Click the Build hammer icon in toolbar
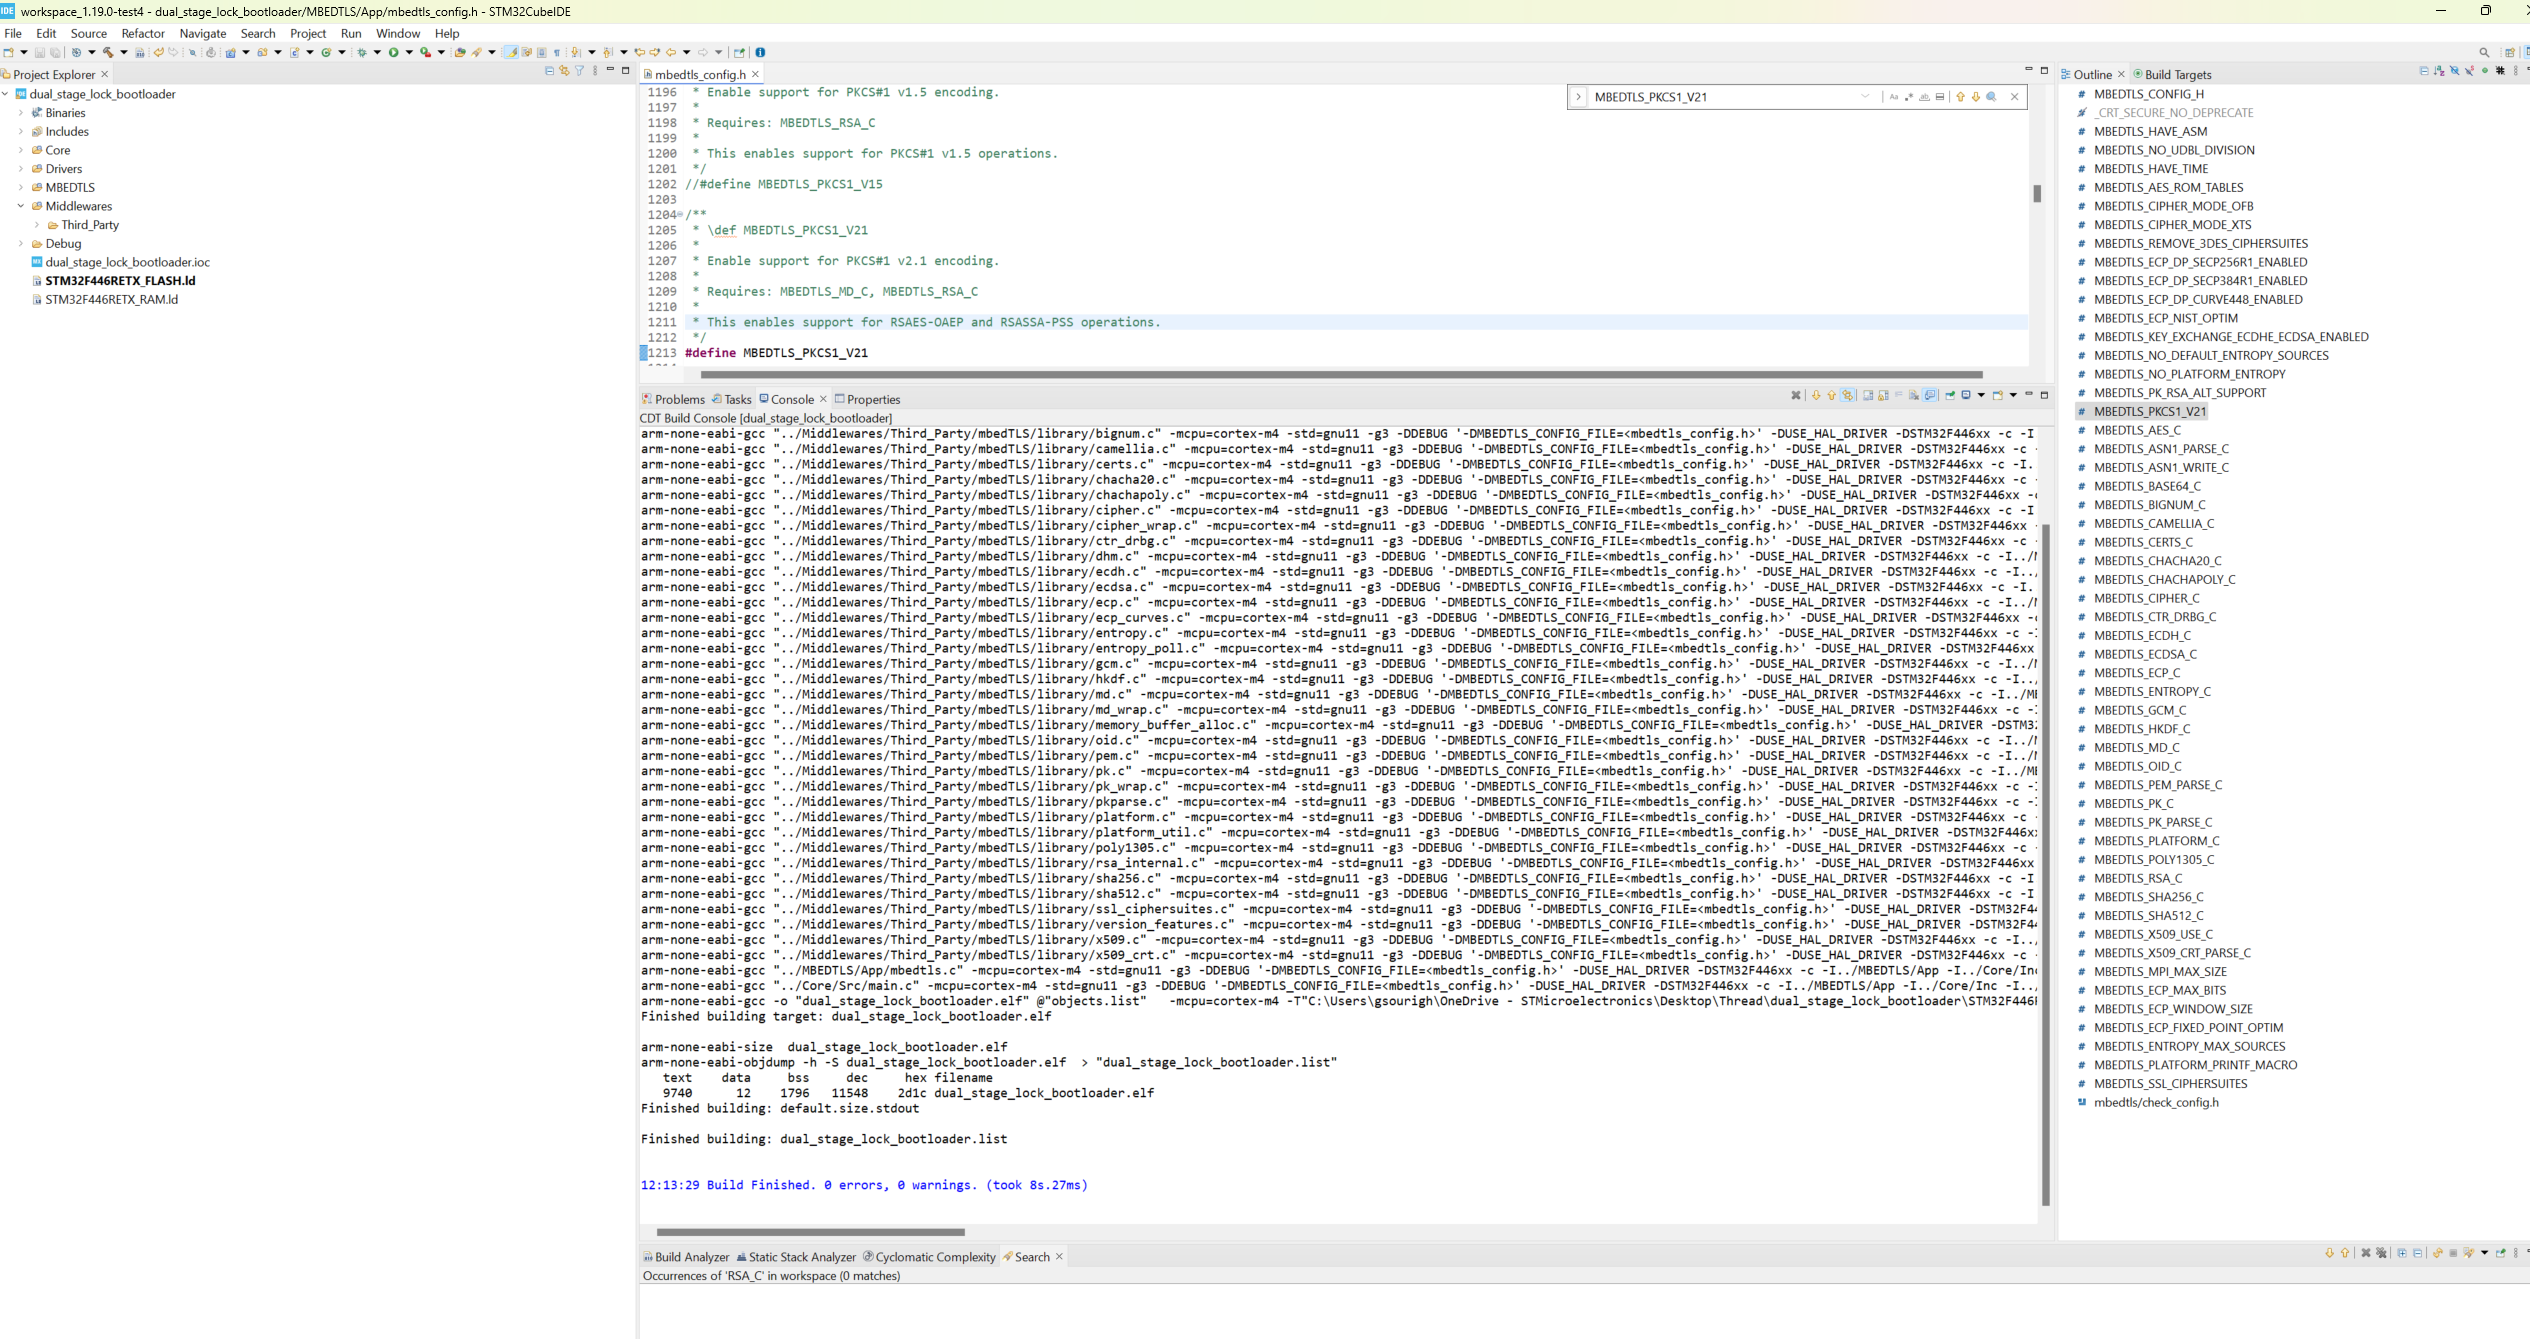The image size is (2530, 1339). pyautogui.click(x=107, y=52)
